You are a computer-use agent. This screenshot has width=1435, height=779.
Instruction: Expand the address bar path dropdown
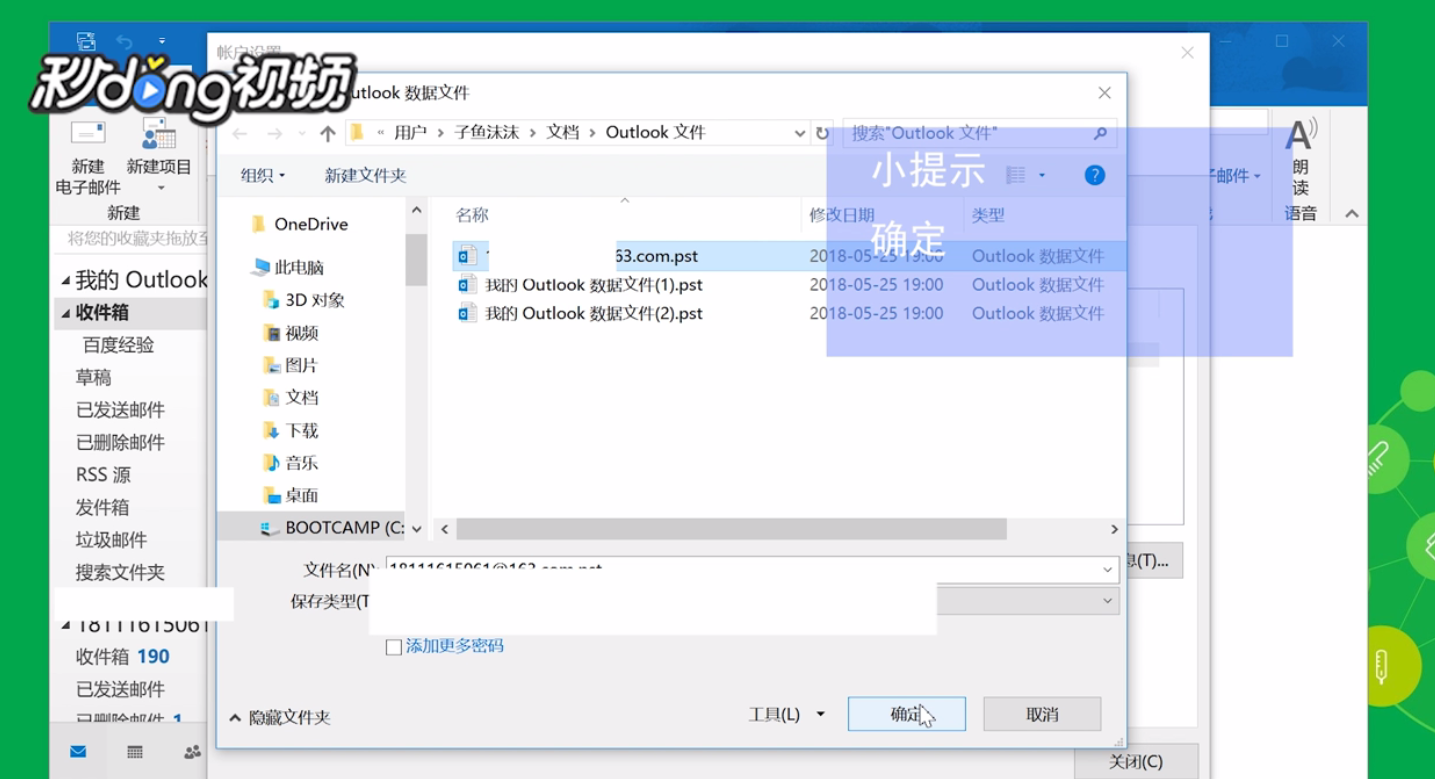[x=799, y=133]
